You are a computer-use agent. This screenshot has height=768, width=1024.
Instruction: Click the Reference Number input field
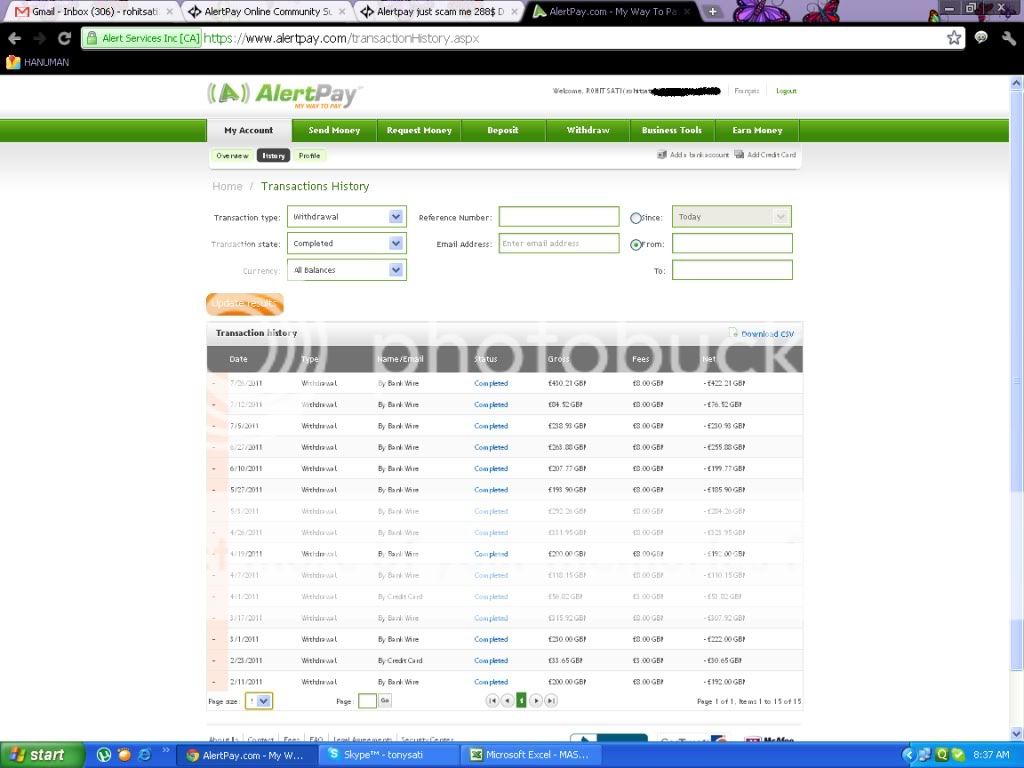(x=559, y=217)
